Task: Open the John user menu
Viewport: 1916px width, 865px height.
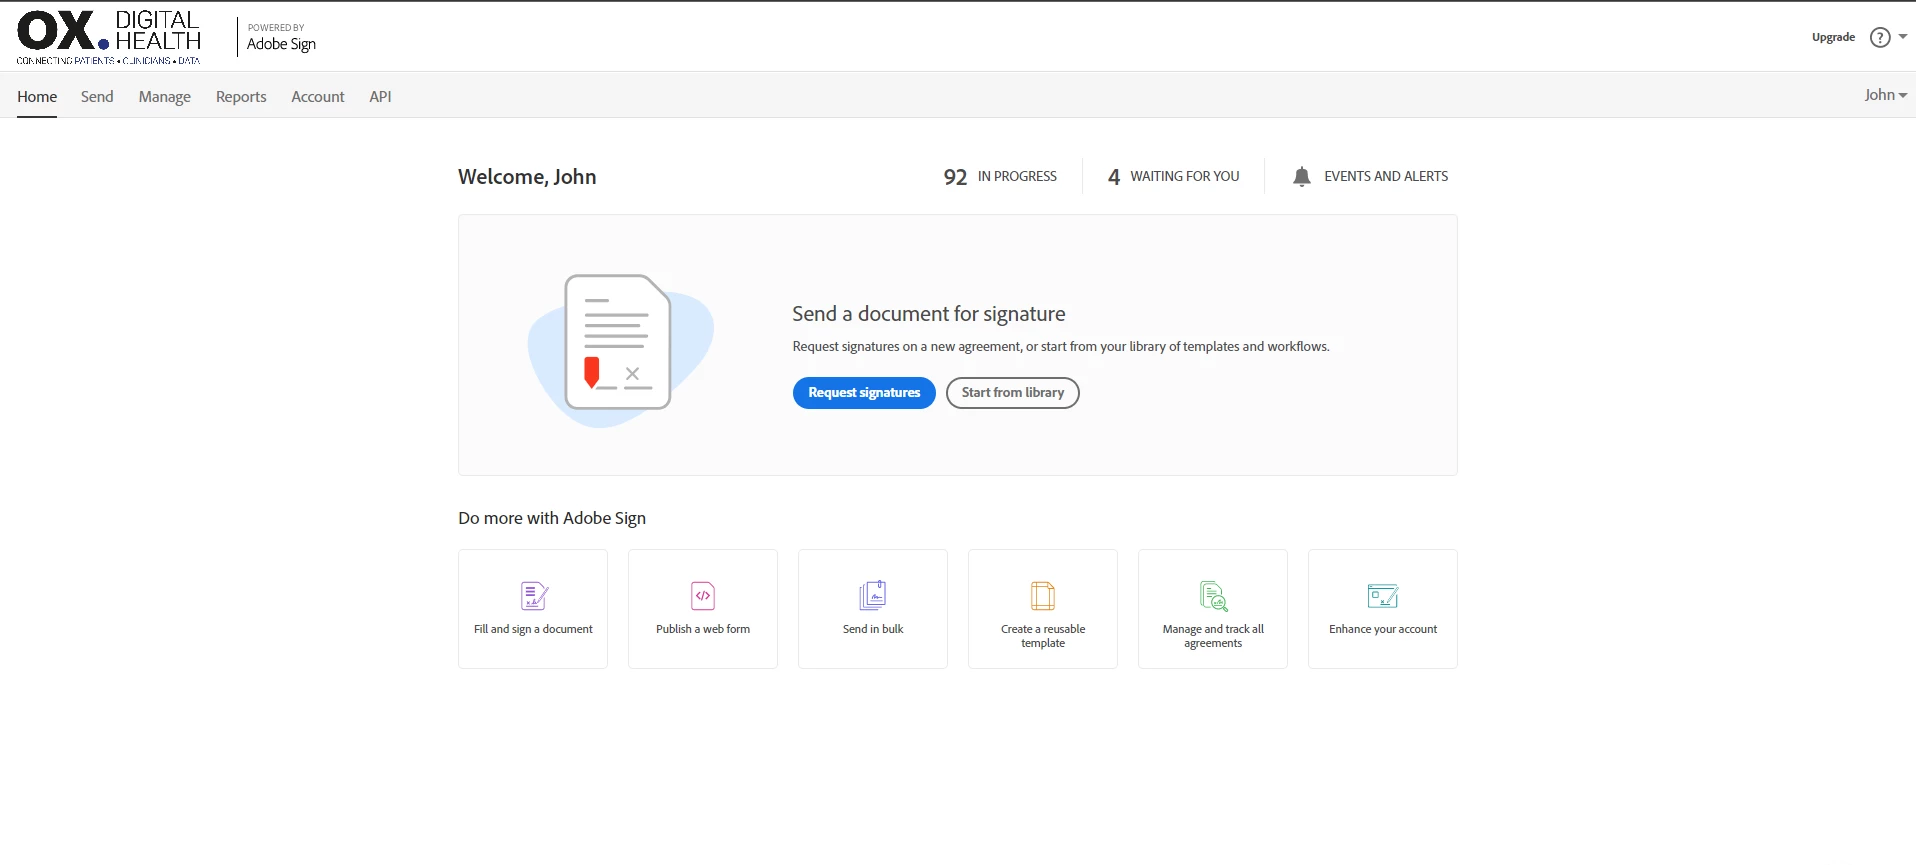Action: (1885, 95)
